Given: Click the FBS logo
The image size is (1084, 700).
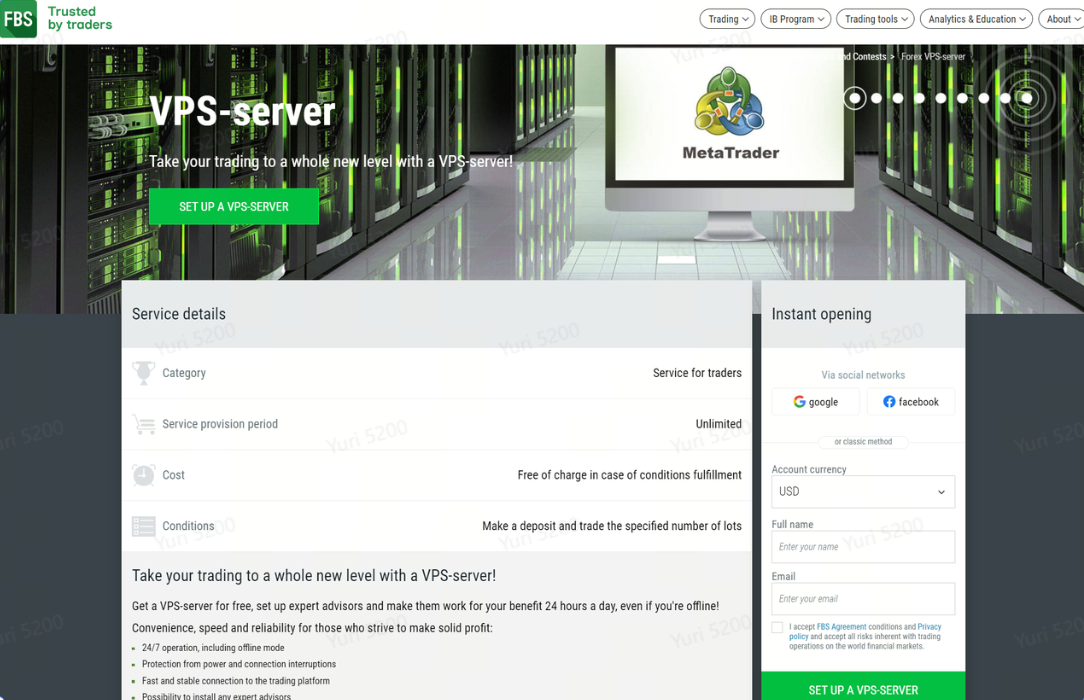Looking at the screenshot, I should 18,19.
